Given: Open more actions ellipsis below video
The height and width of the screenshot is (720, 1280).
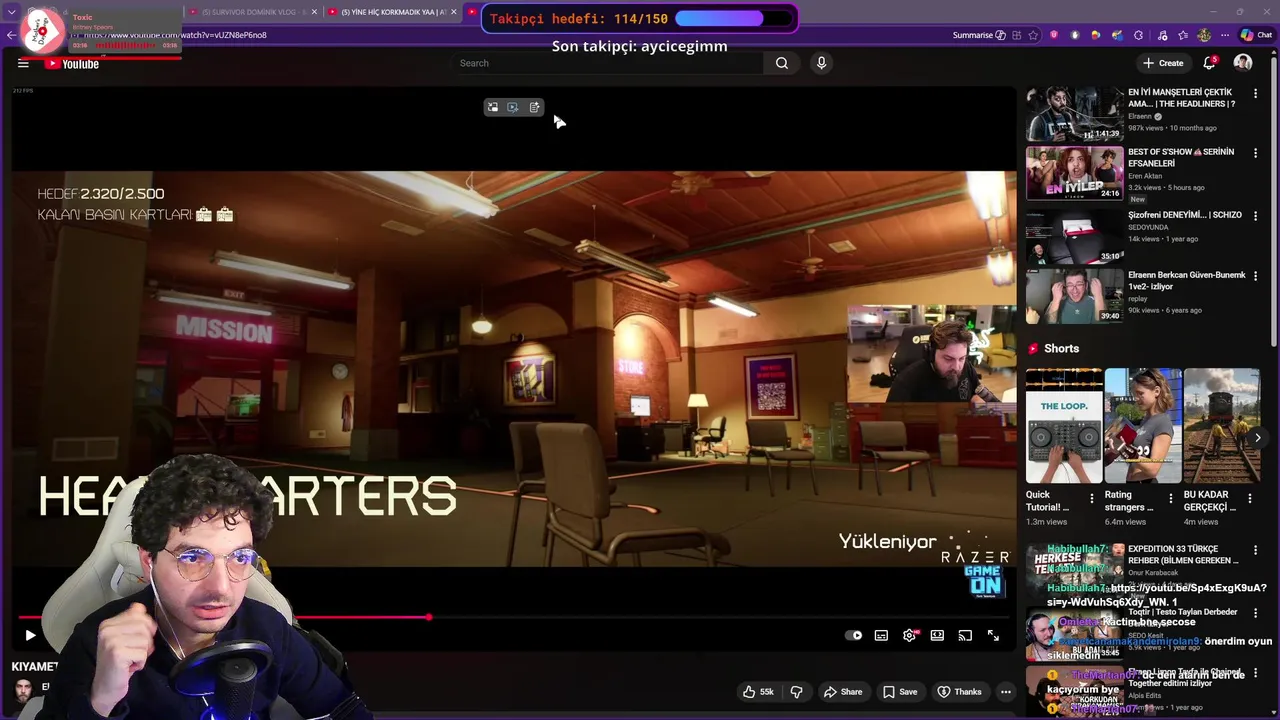Looking at the screenshot, I should click(x=1006, y=692).
